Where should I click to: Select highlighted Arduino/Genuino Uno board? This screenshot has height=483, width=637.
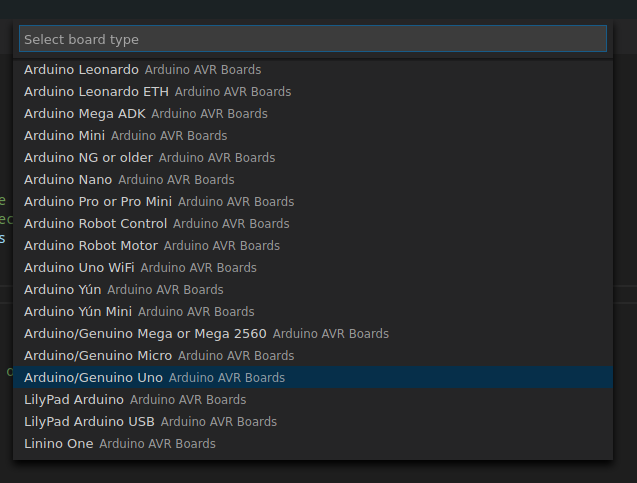pyautogui.click(x=313, y=377)
